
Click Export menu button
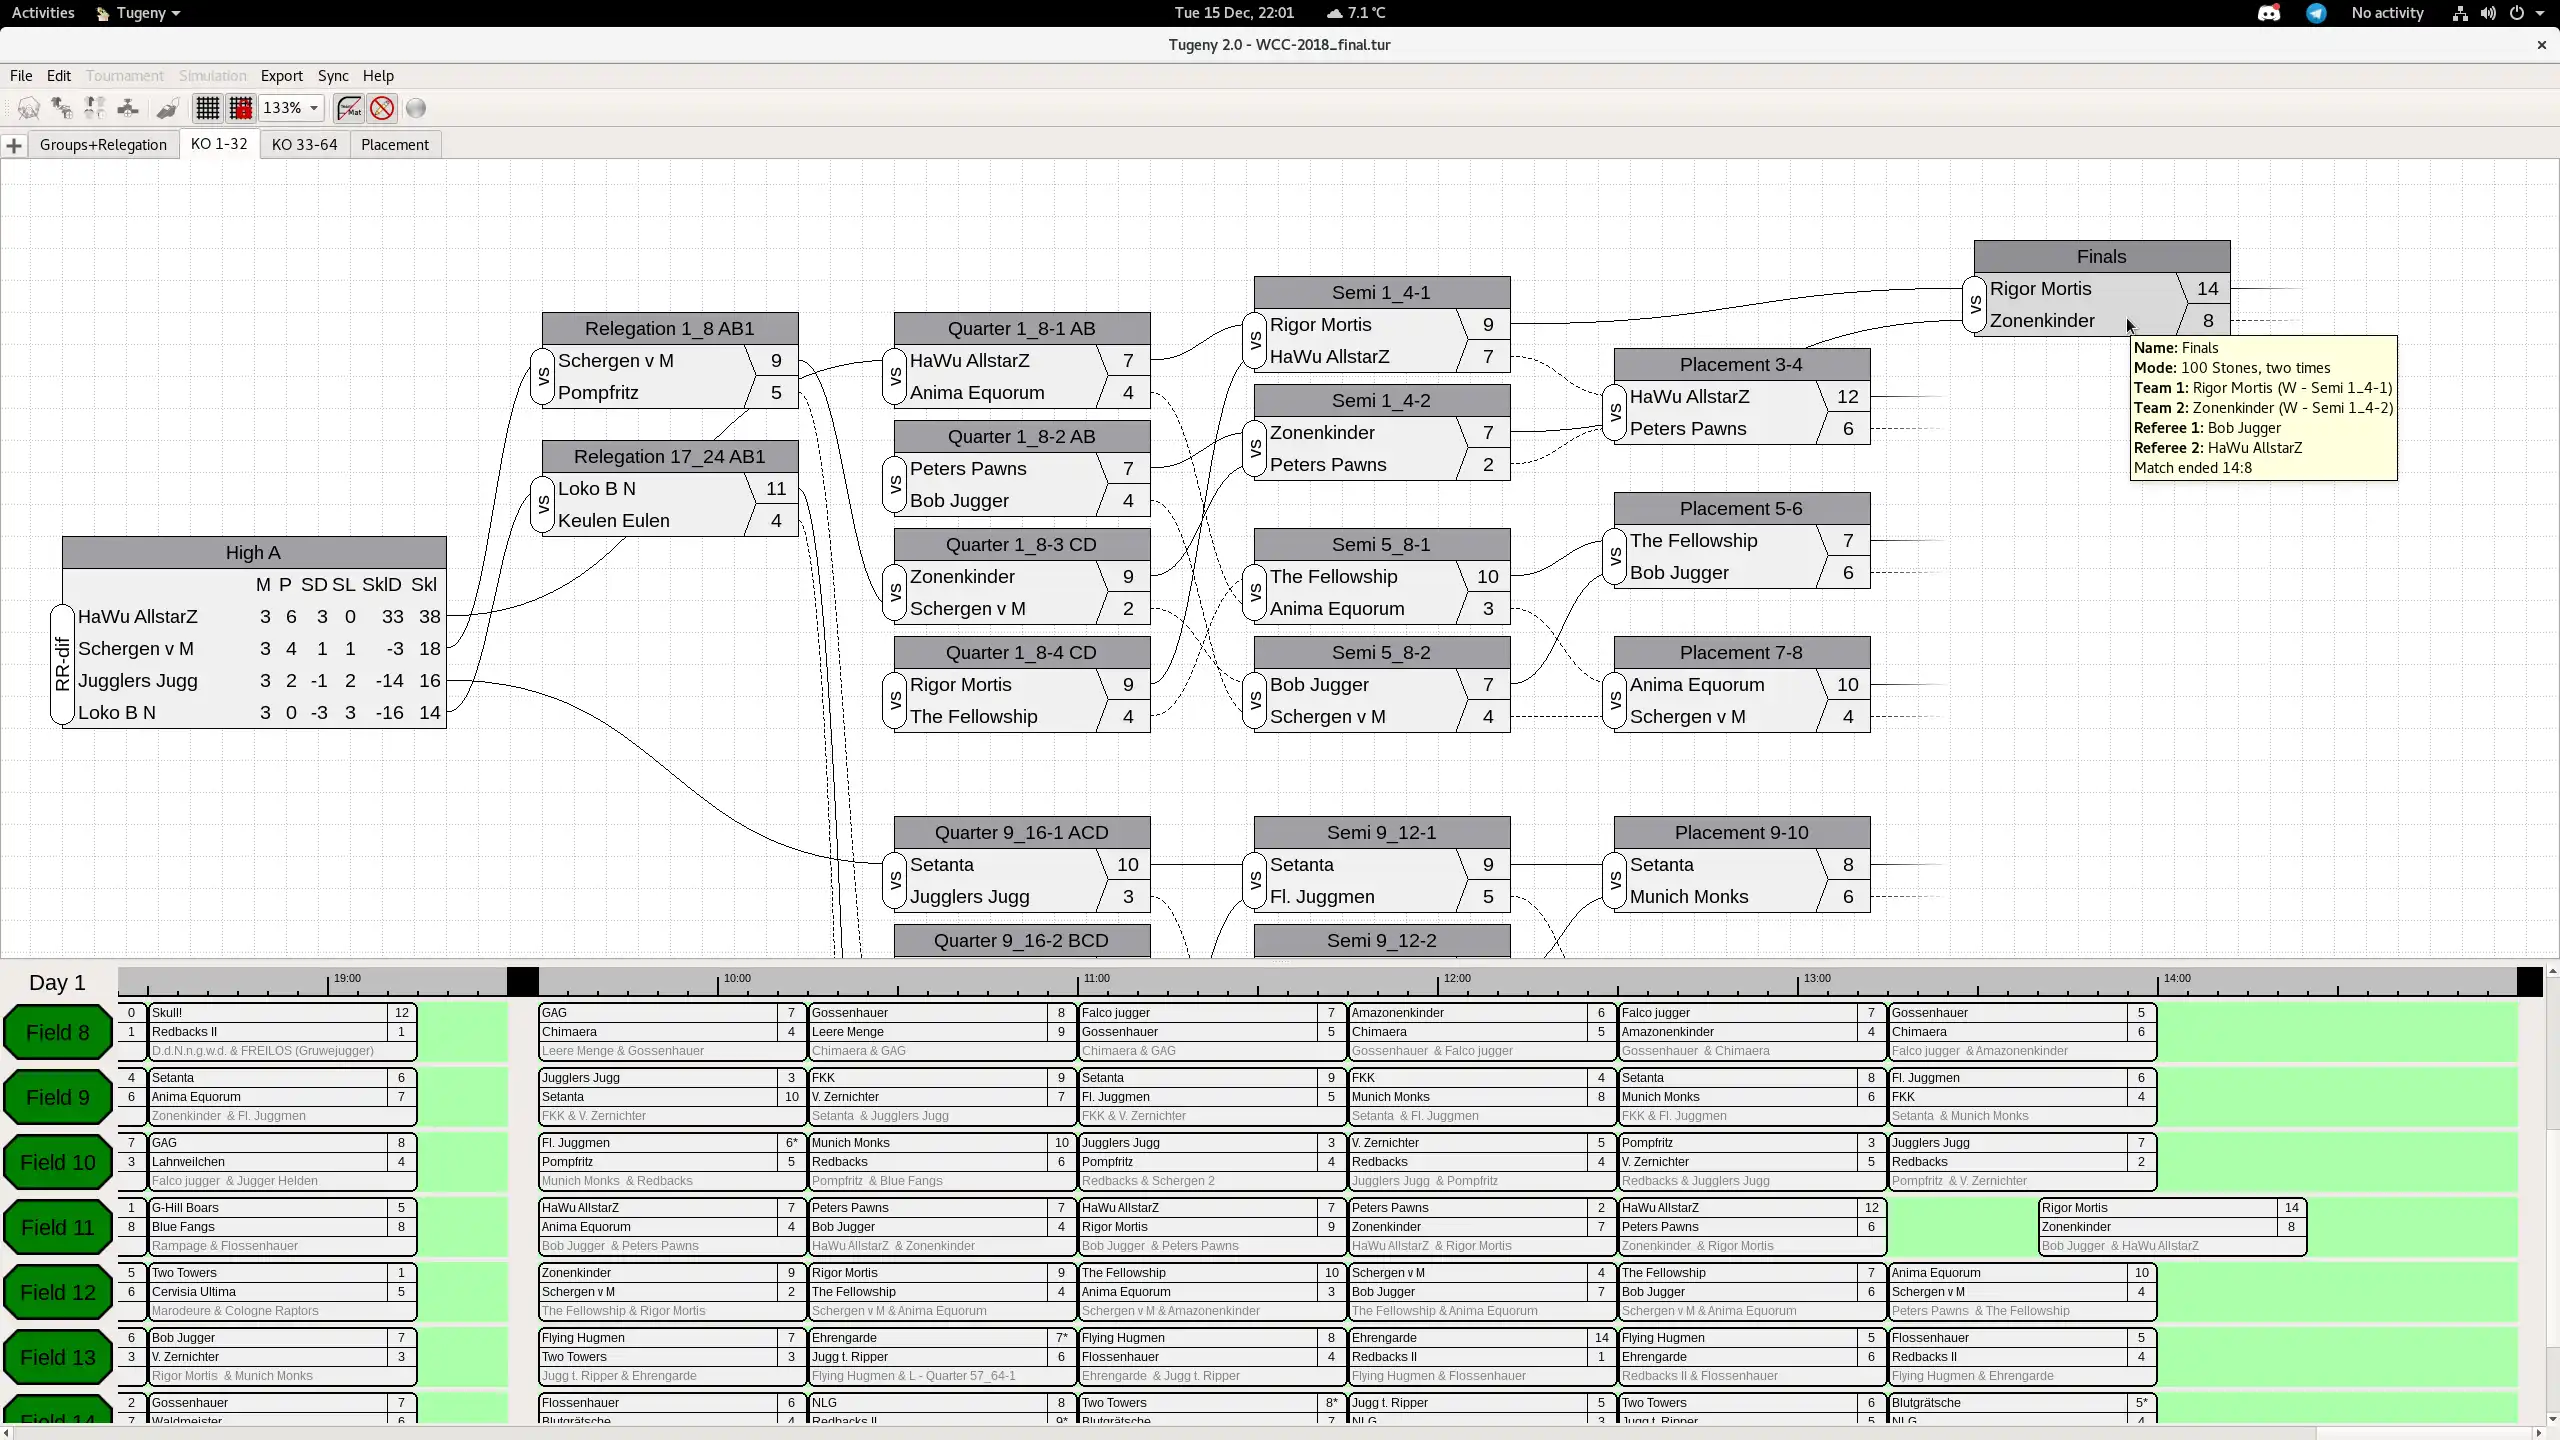coord(280,74)
